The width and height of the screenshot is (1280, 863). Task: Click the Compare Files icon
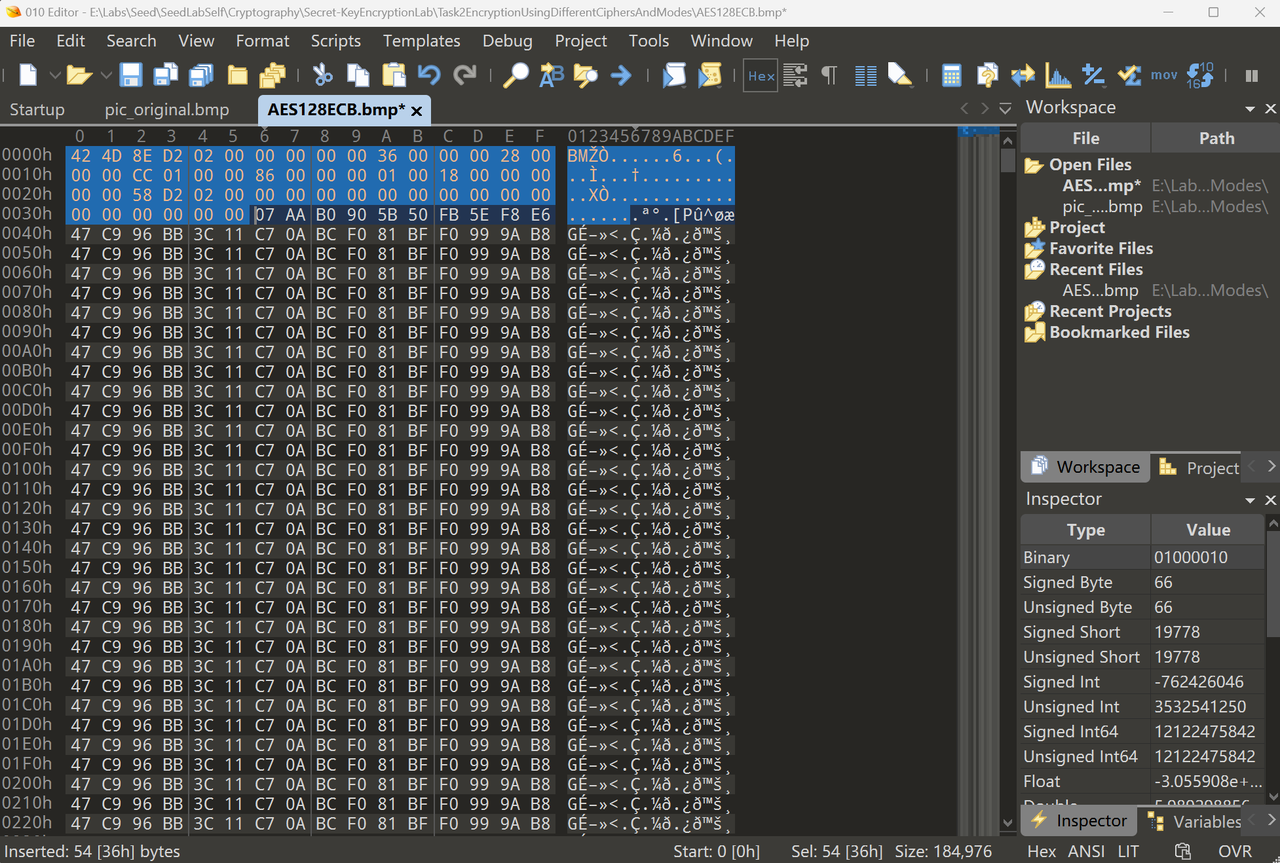click(987, 75)
